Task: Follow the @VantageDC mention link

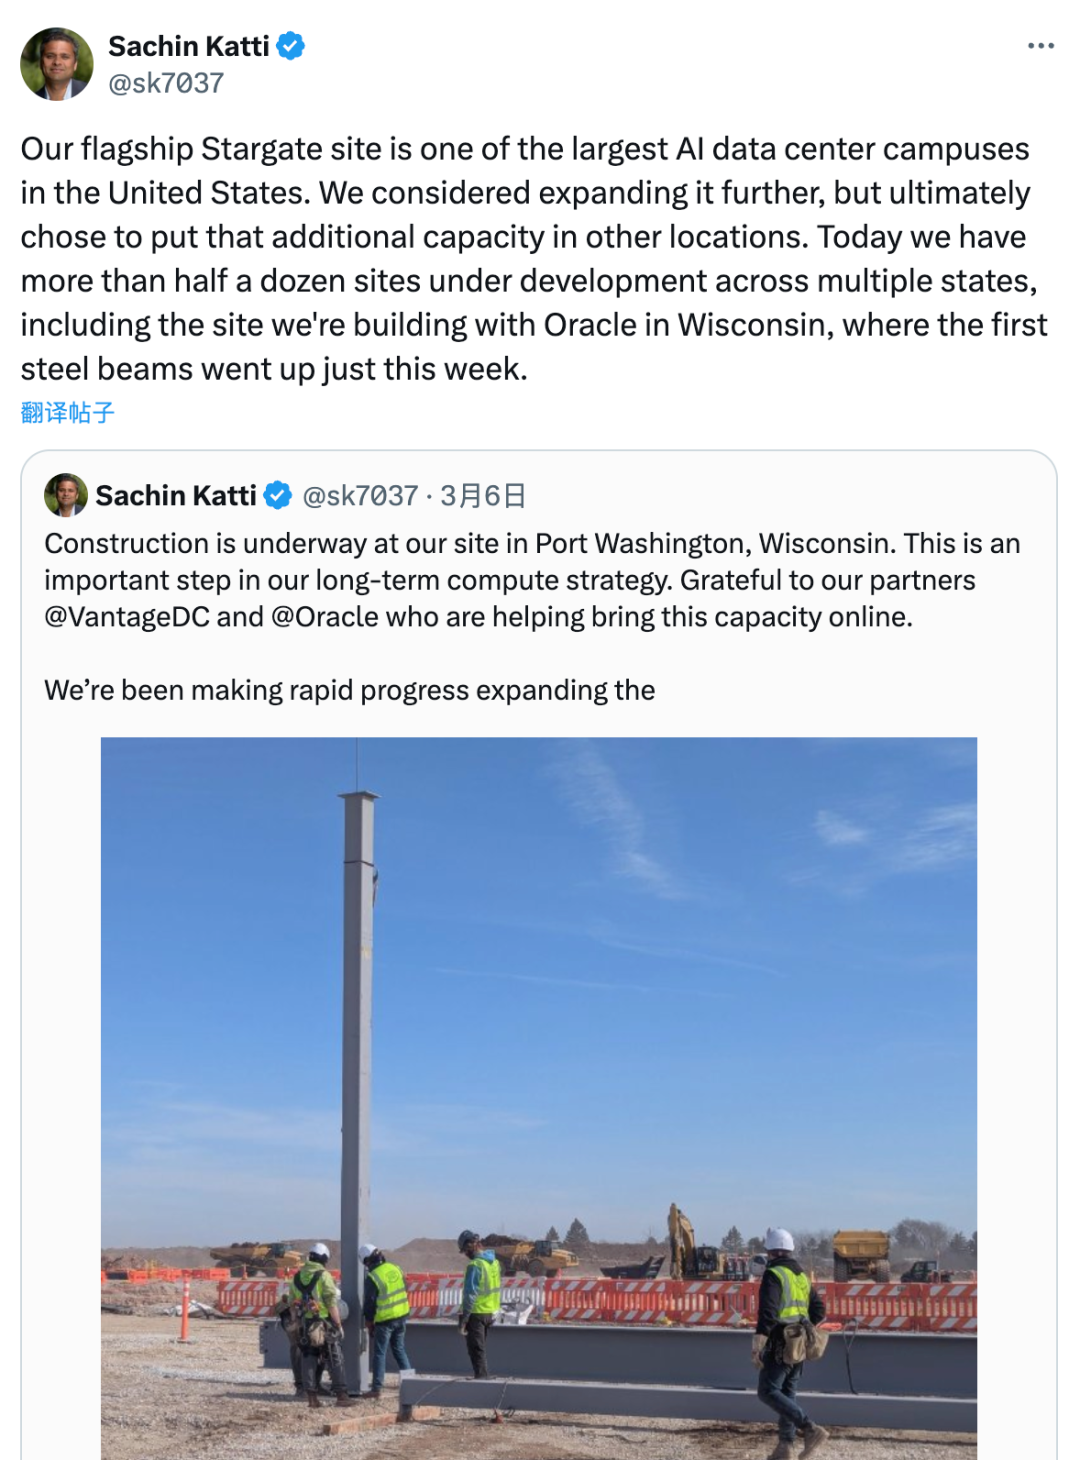Action: (127, 617)
